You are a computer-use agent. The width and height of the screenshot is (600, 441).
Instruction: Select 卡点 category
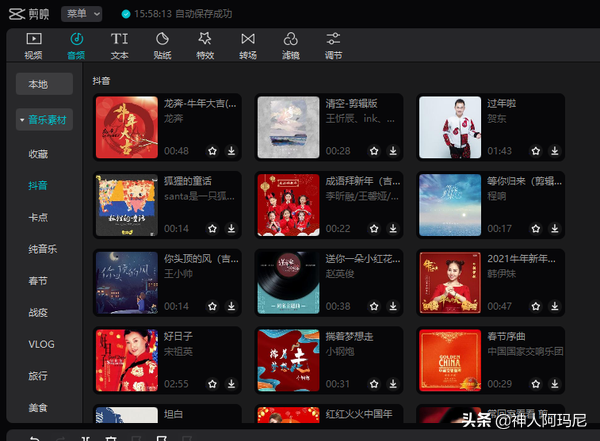[38, 217]
